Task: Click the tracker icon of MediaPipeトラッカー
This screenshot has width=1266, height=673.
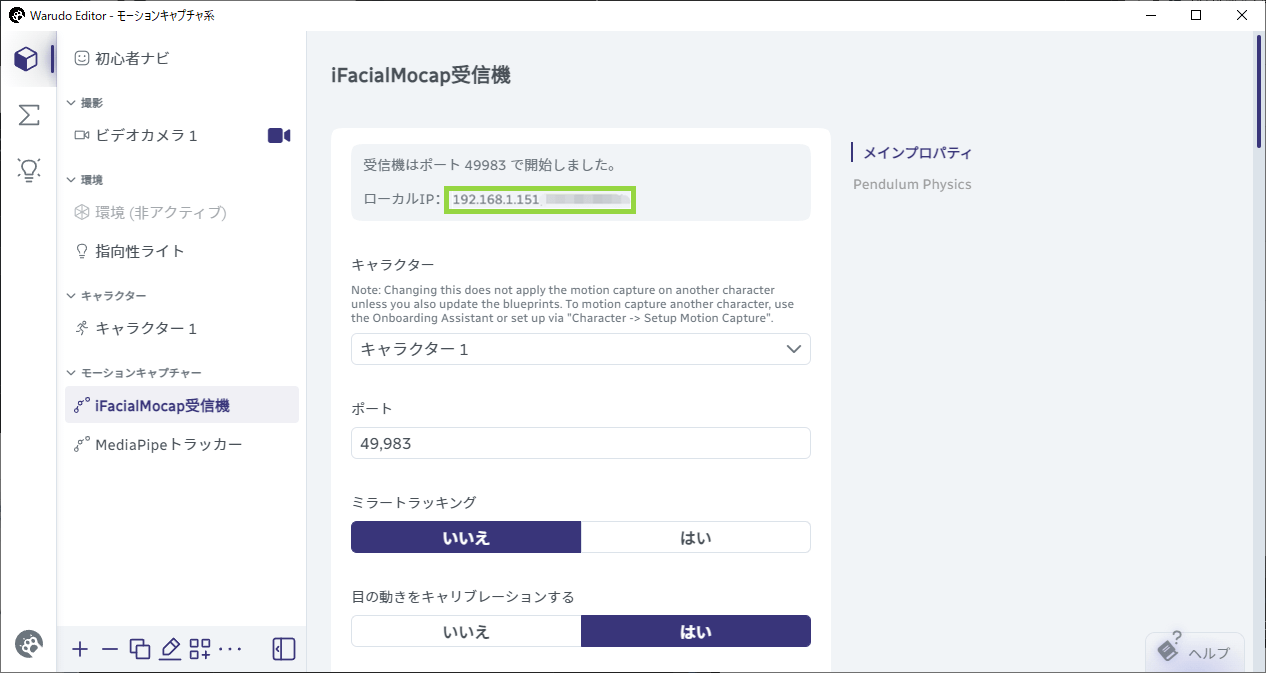Action: (82, 444)
